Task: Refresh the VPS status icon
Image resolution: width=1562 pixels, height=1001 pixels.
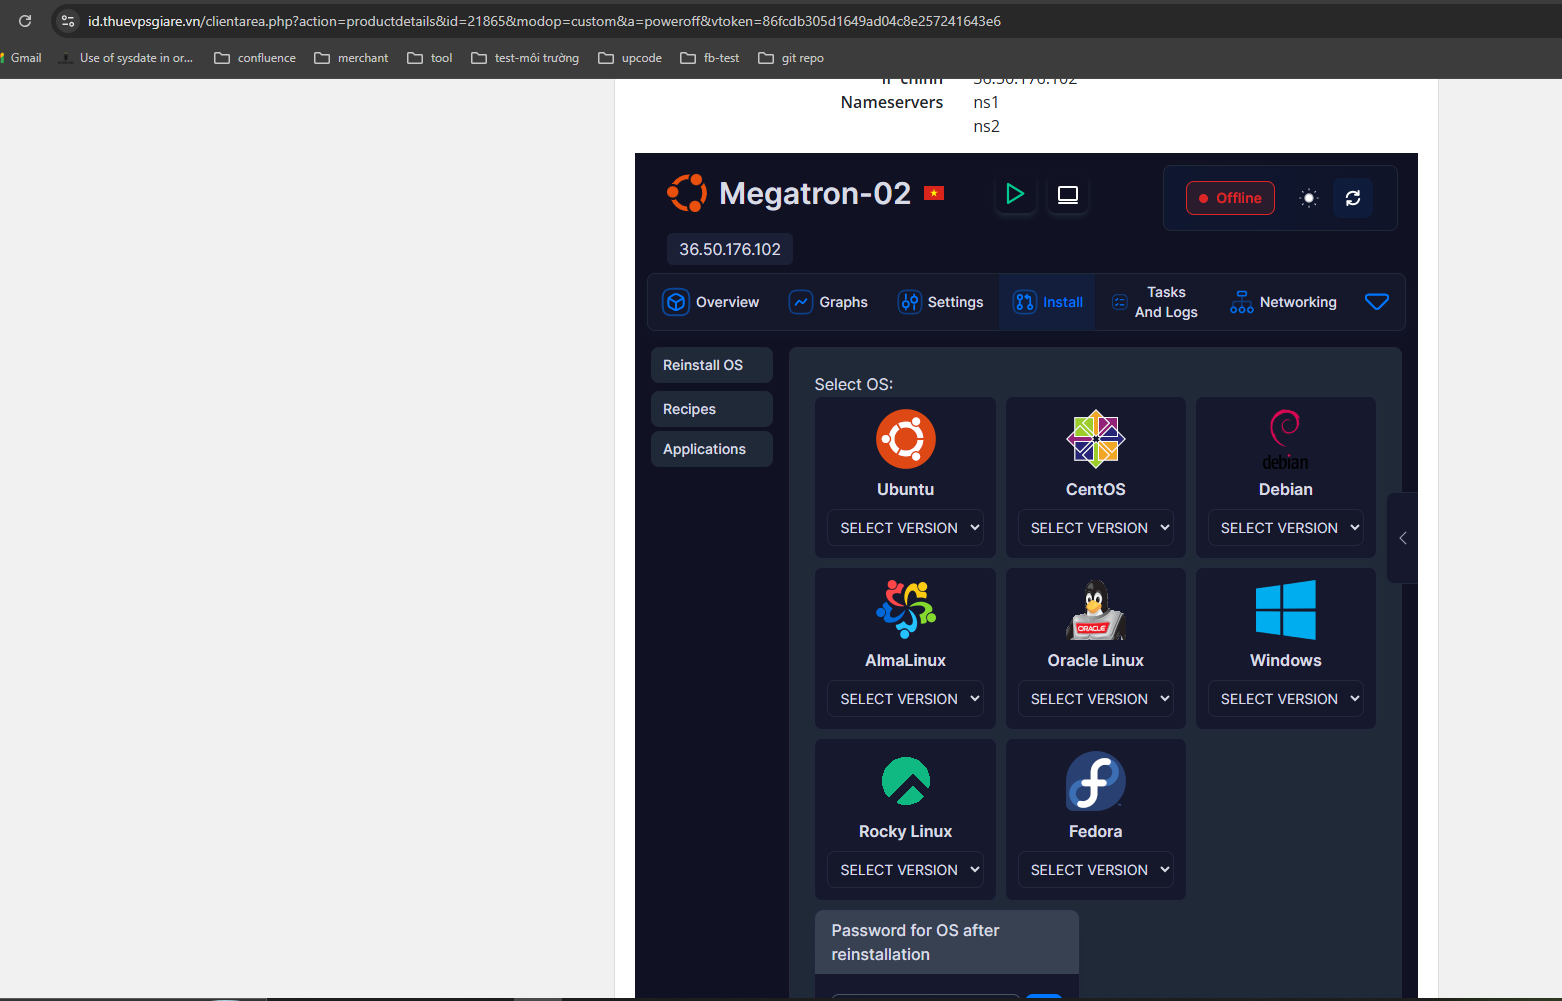Action: point(1353,198)
